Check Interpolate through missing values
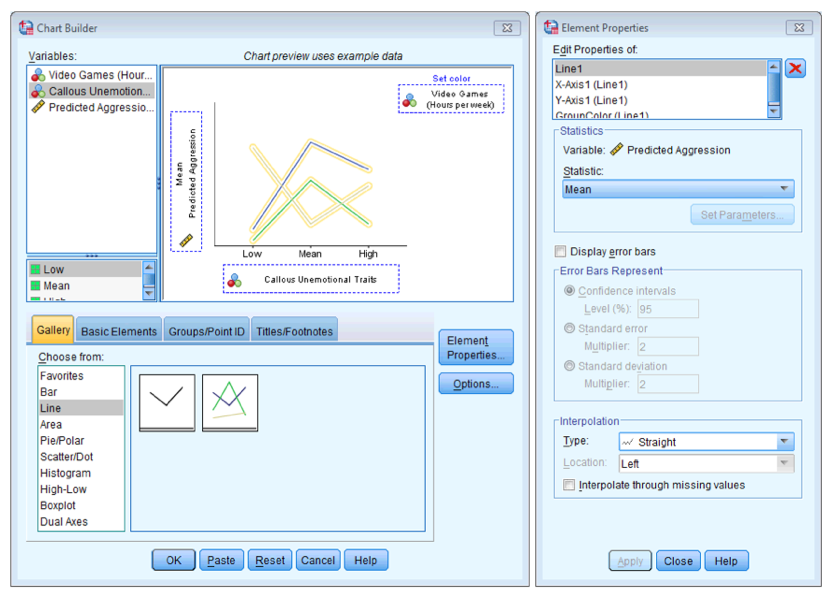831x597 pixels. pos(569,485)
